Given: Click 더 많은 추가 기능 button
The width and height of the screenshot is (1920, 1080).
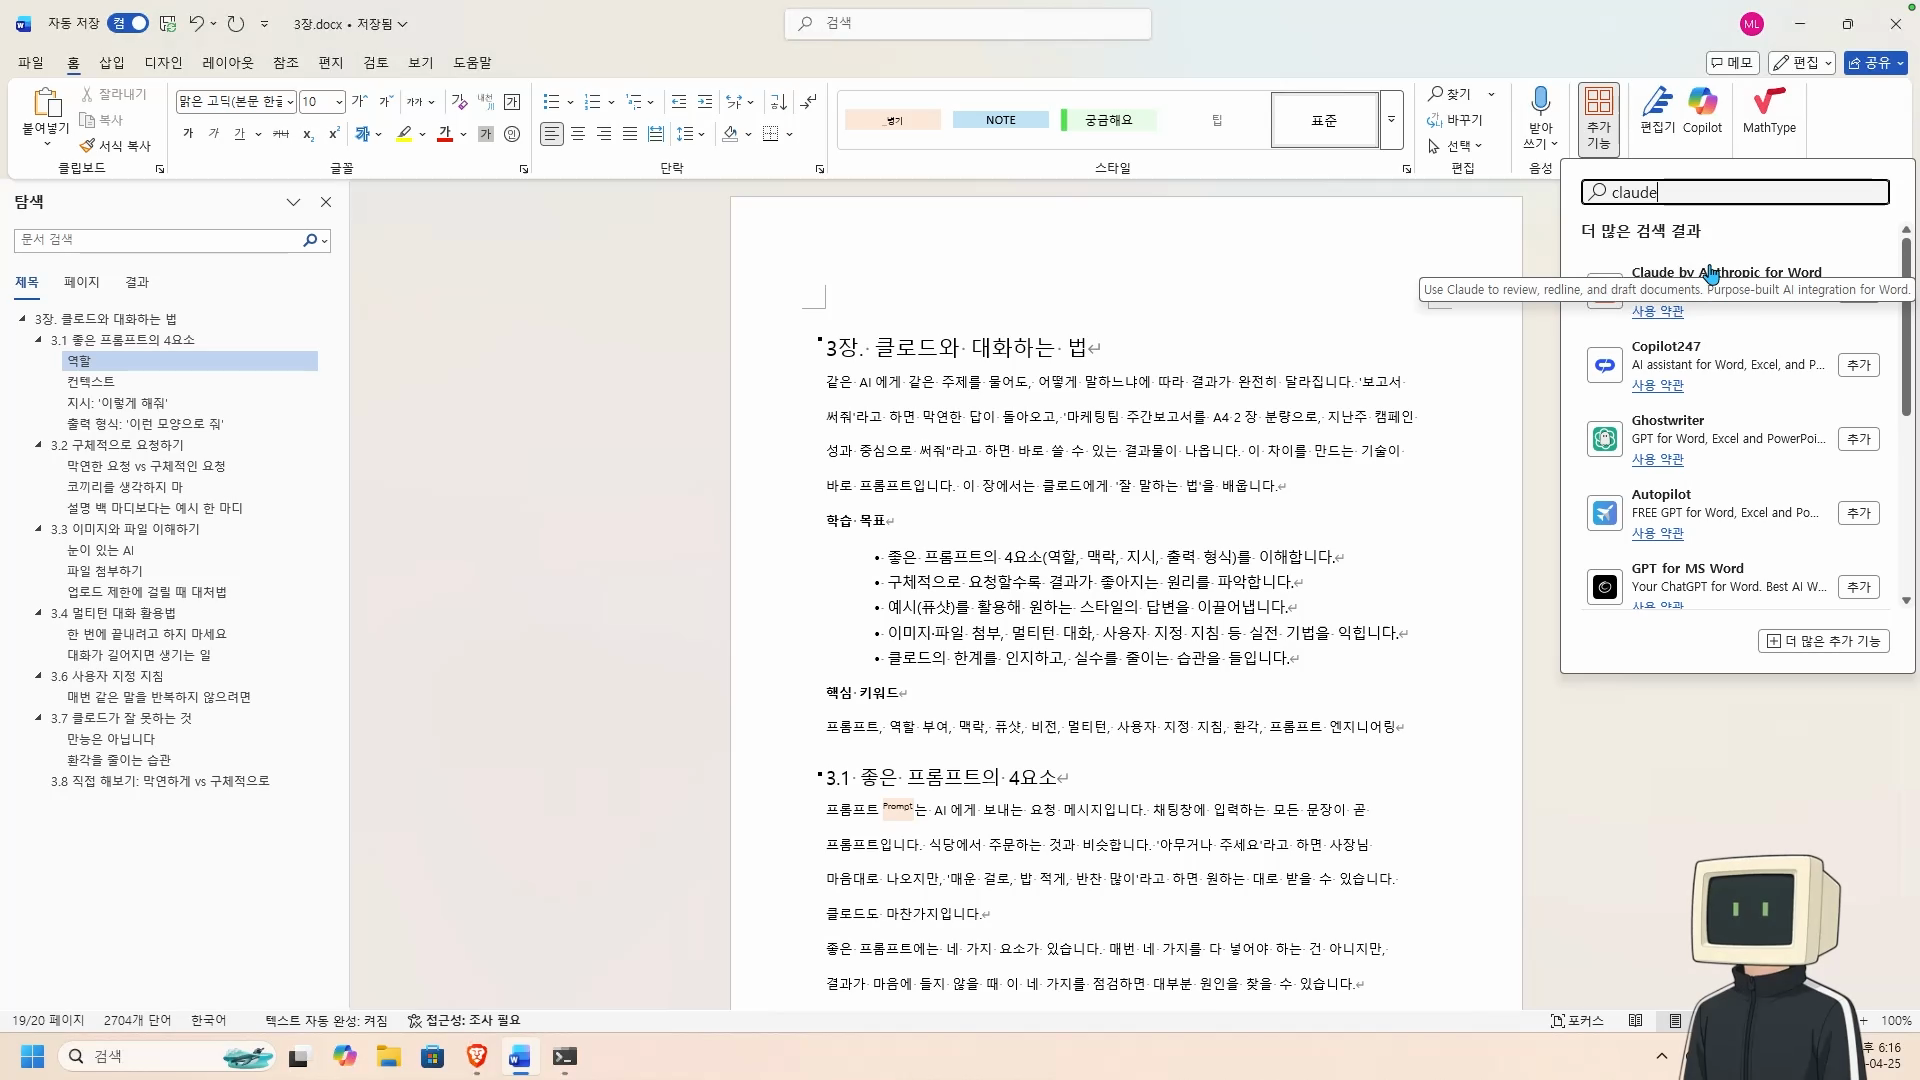Looking at the screenshot, I should pos(1823,641).
